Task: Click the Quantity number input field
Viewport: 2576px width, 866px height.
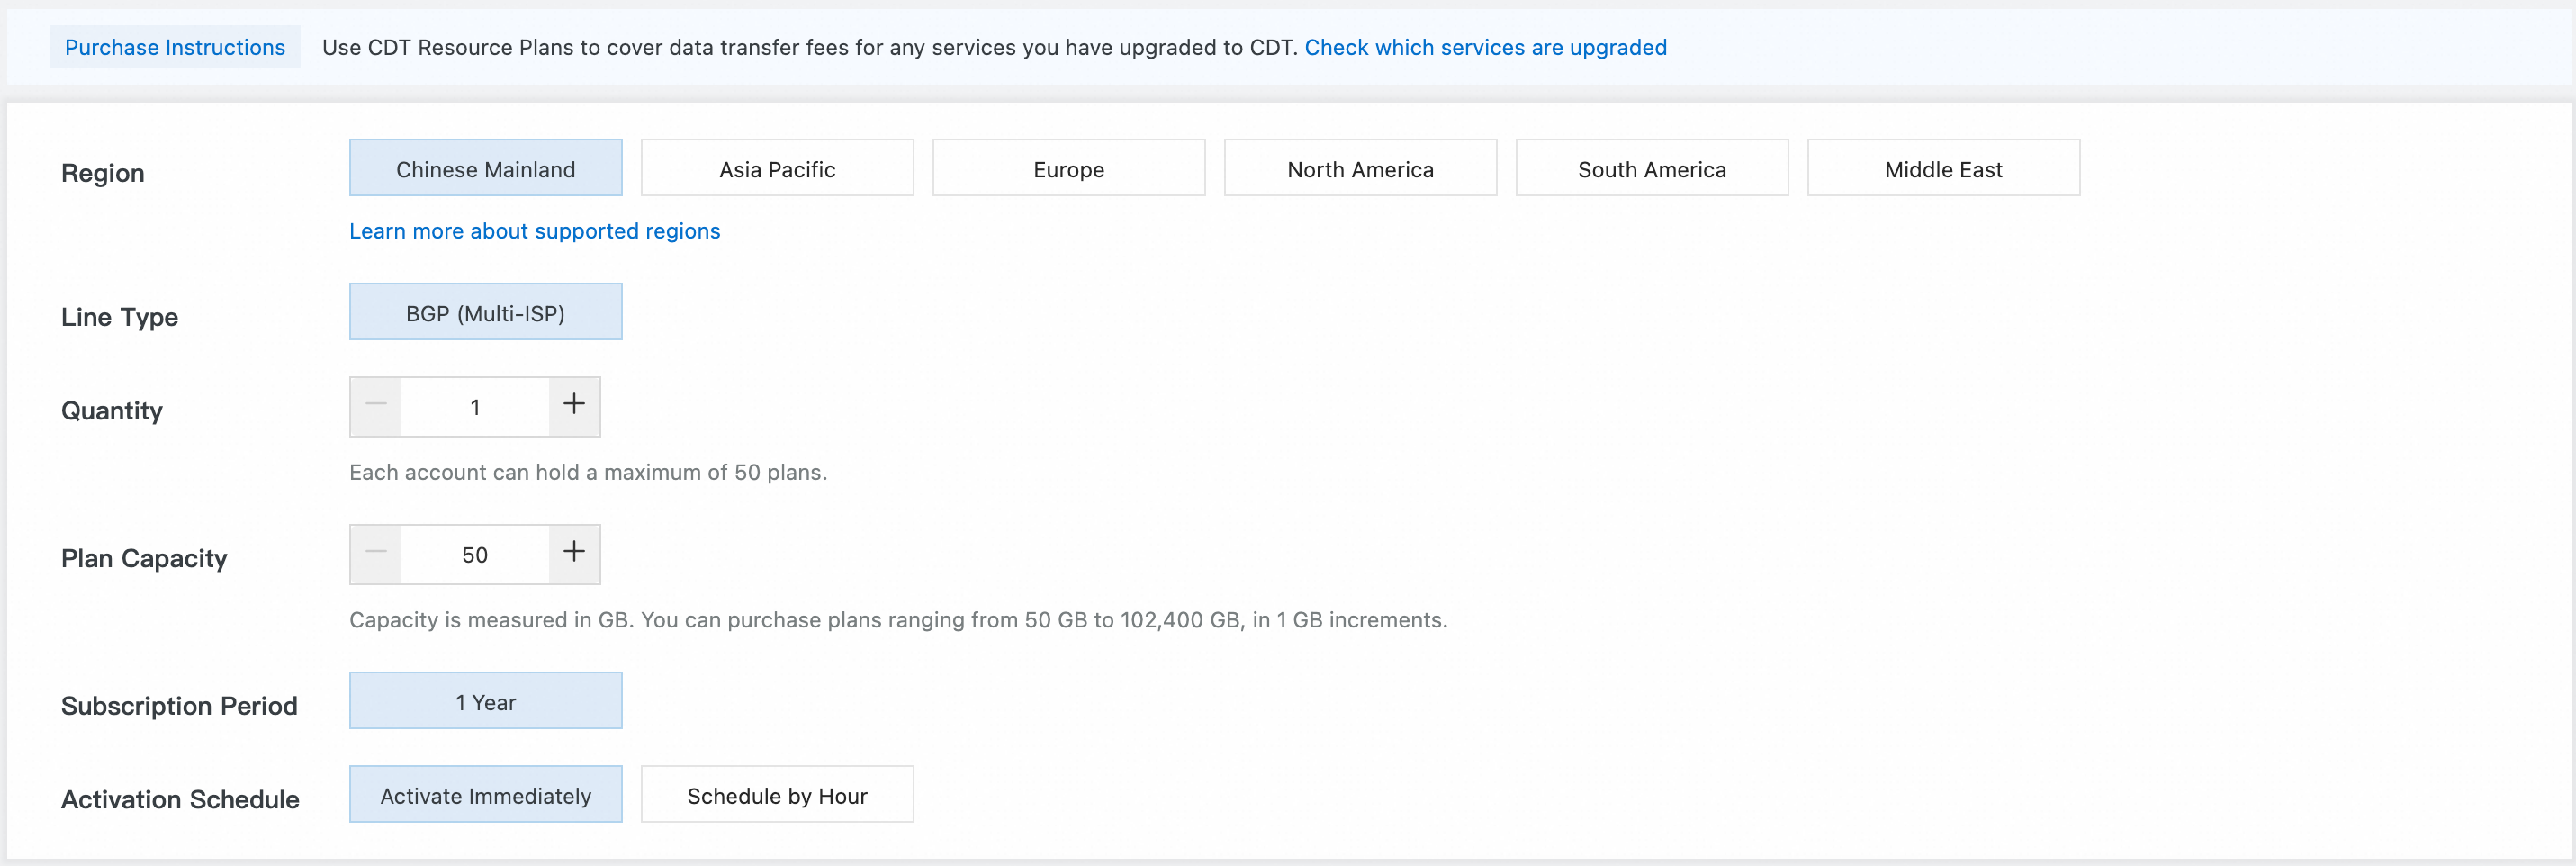Action: click(x=475, y=407)
